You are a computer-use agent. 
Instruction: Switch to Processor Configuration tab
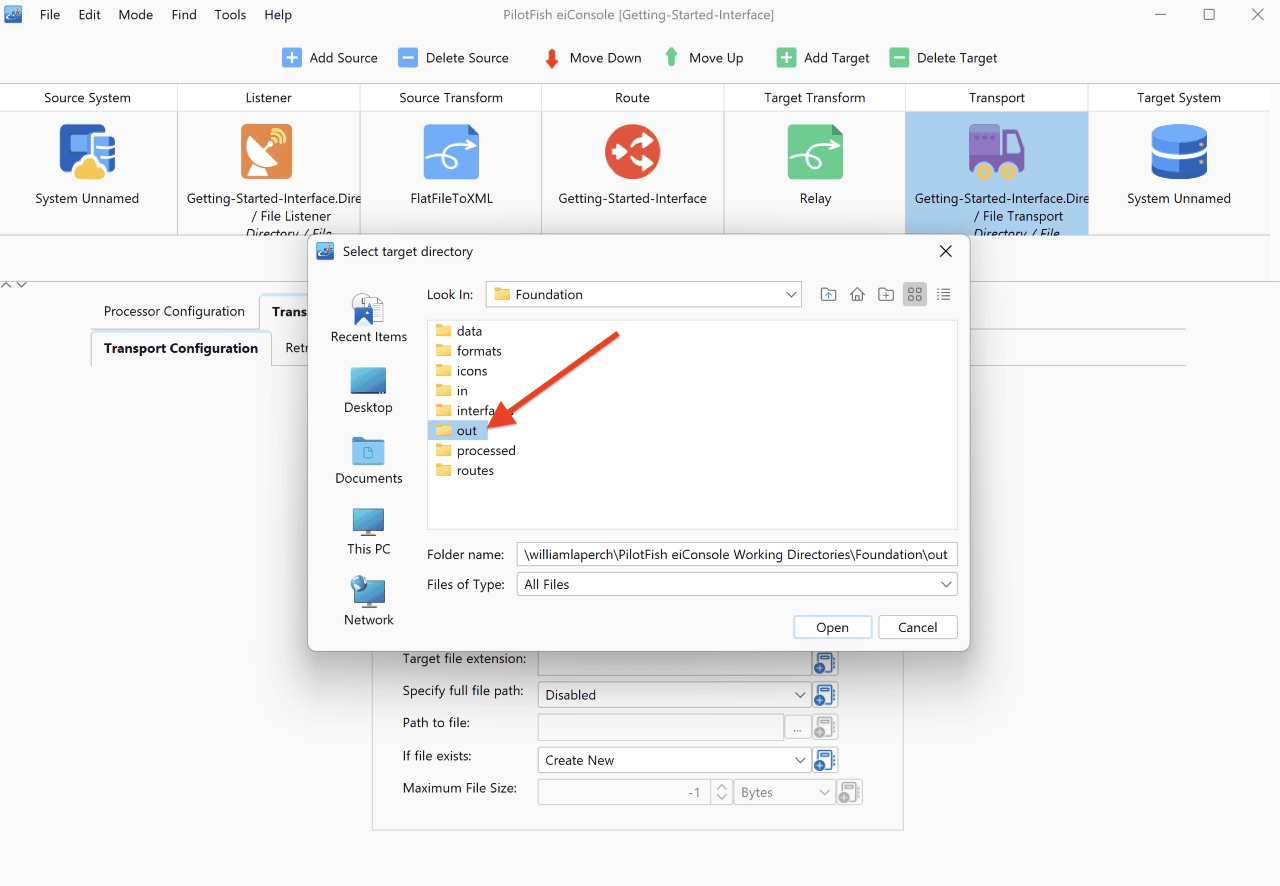click(174, 311)
